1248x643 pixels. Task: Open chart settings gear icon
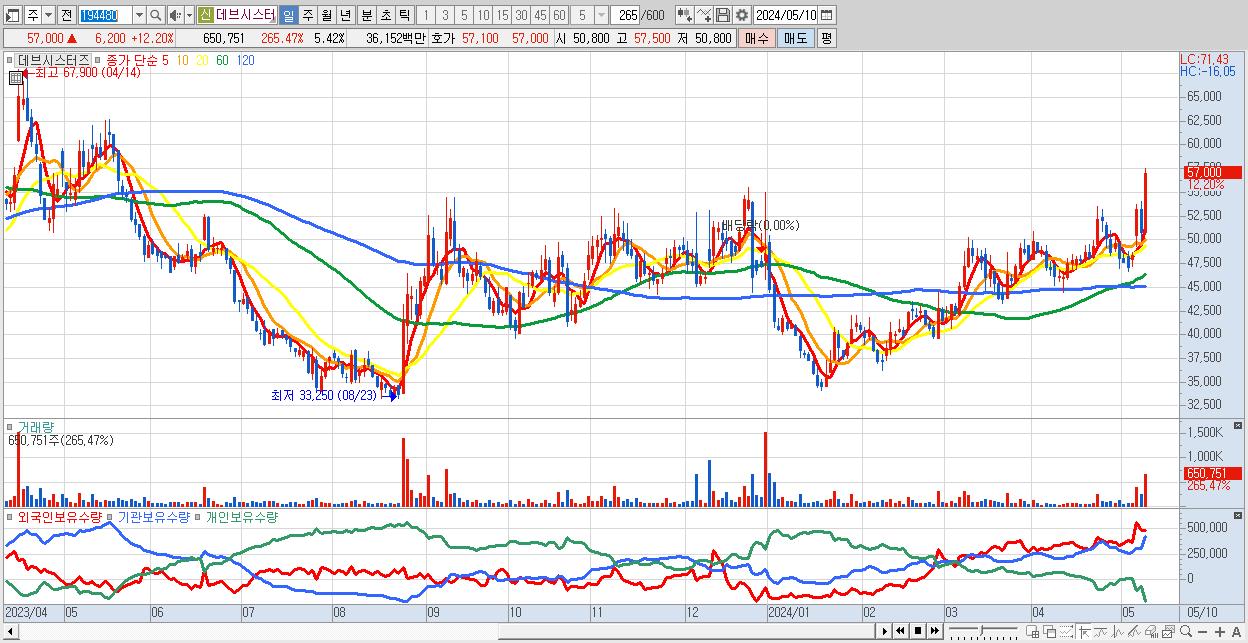[741, 15]
